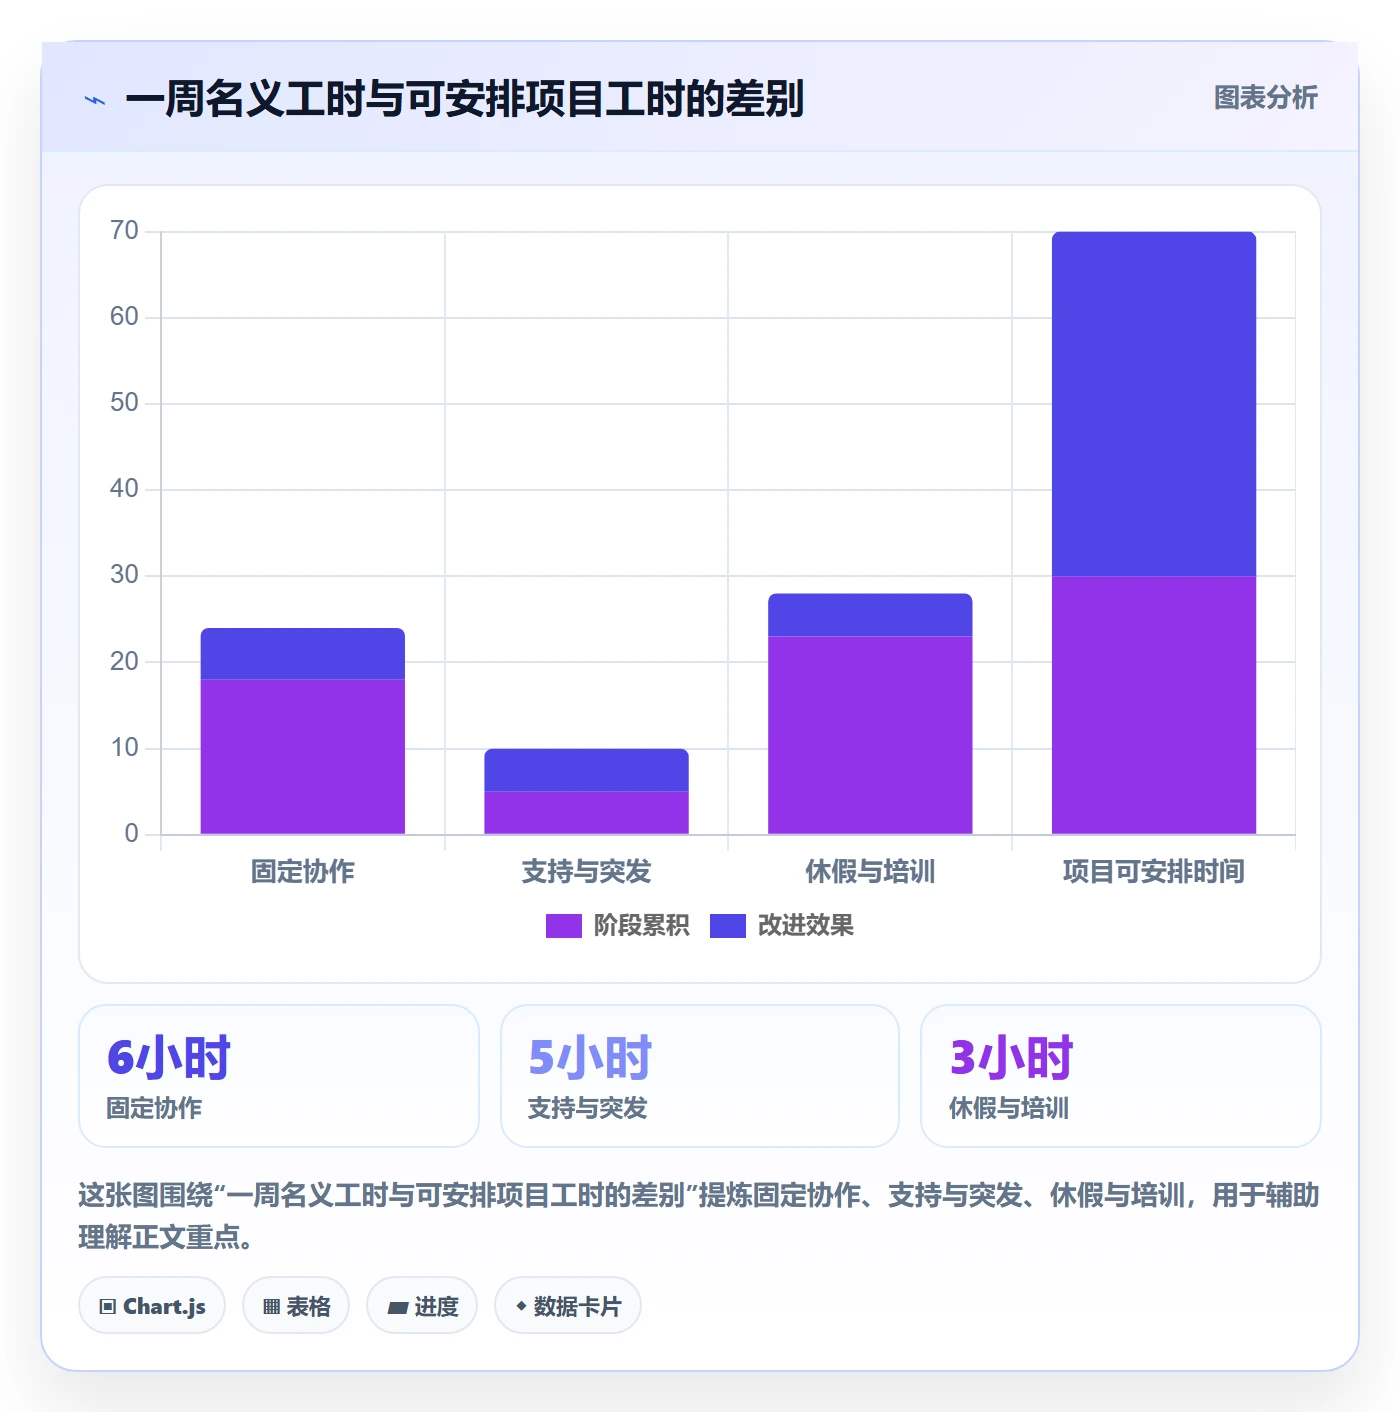Click the blue segment of the 休假与培训 bar
This screenshot has height=1412, width=1400.
point(870,615)
